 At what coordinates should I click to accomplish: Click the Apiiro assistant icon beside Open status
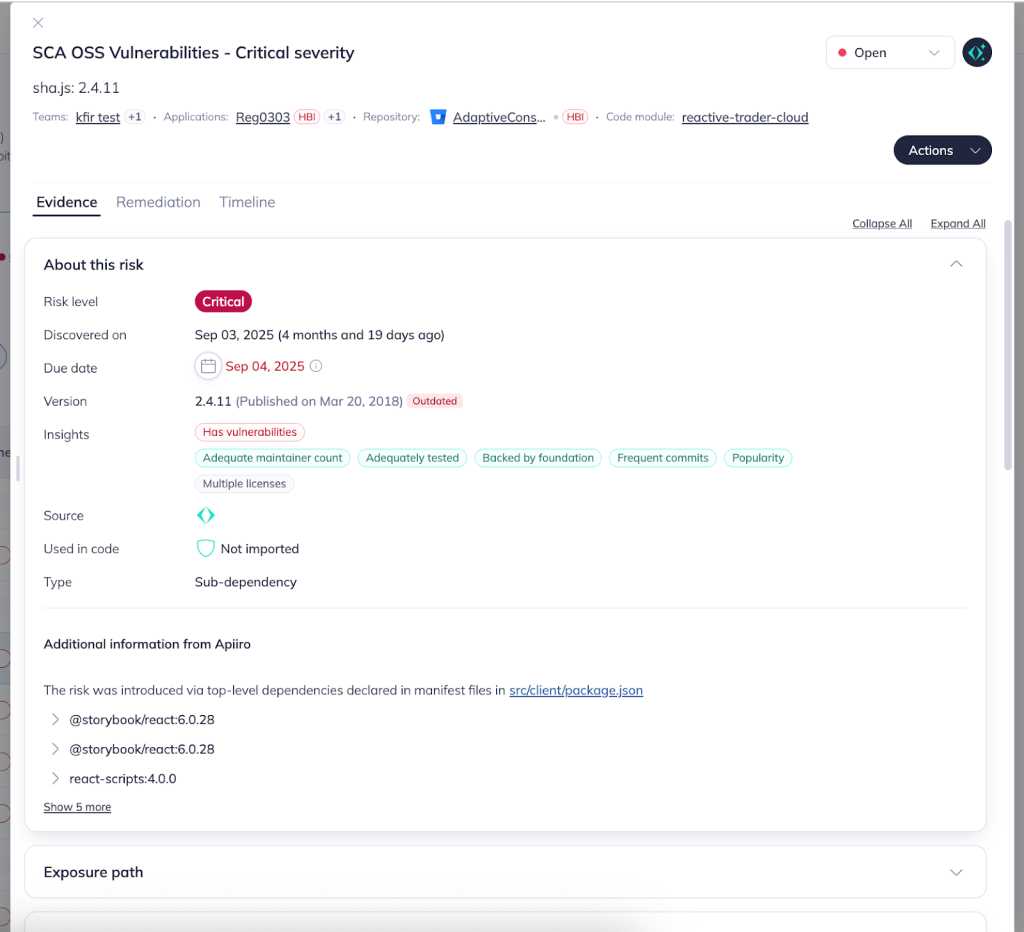976,53
